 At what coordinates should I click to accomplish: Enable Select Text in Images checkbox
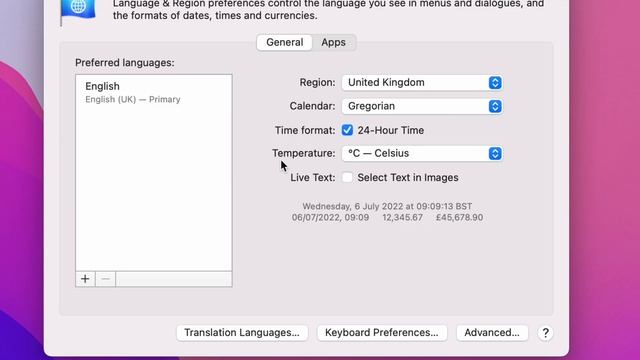click(347, 178)
